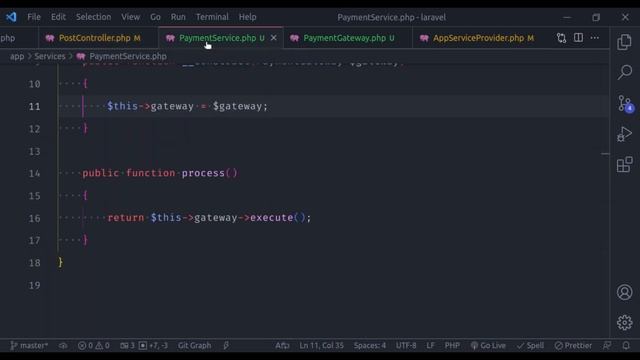Open changes compare icon in editor toolbar
Screen dimensions: 640x360
pos(561,38)
